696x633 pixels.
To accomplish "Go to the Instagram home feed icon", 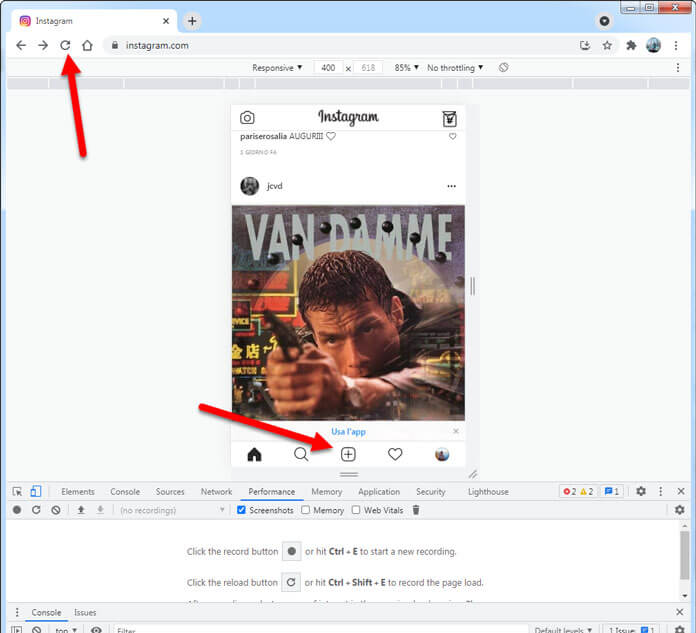I will coord(254,454).
